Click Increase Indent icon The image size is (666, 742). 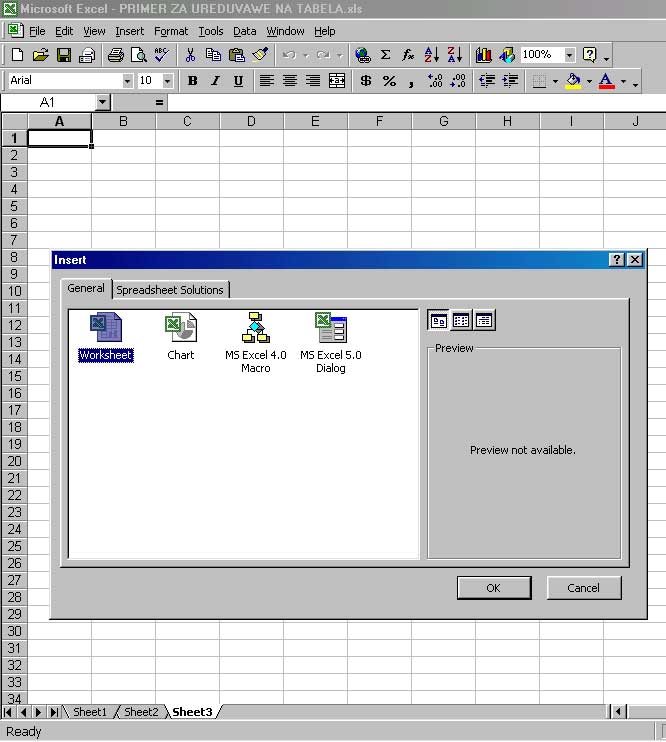510,81
